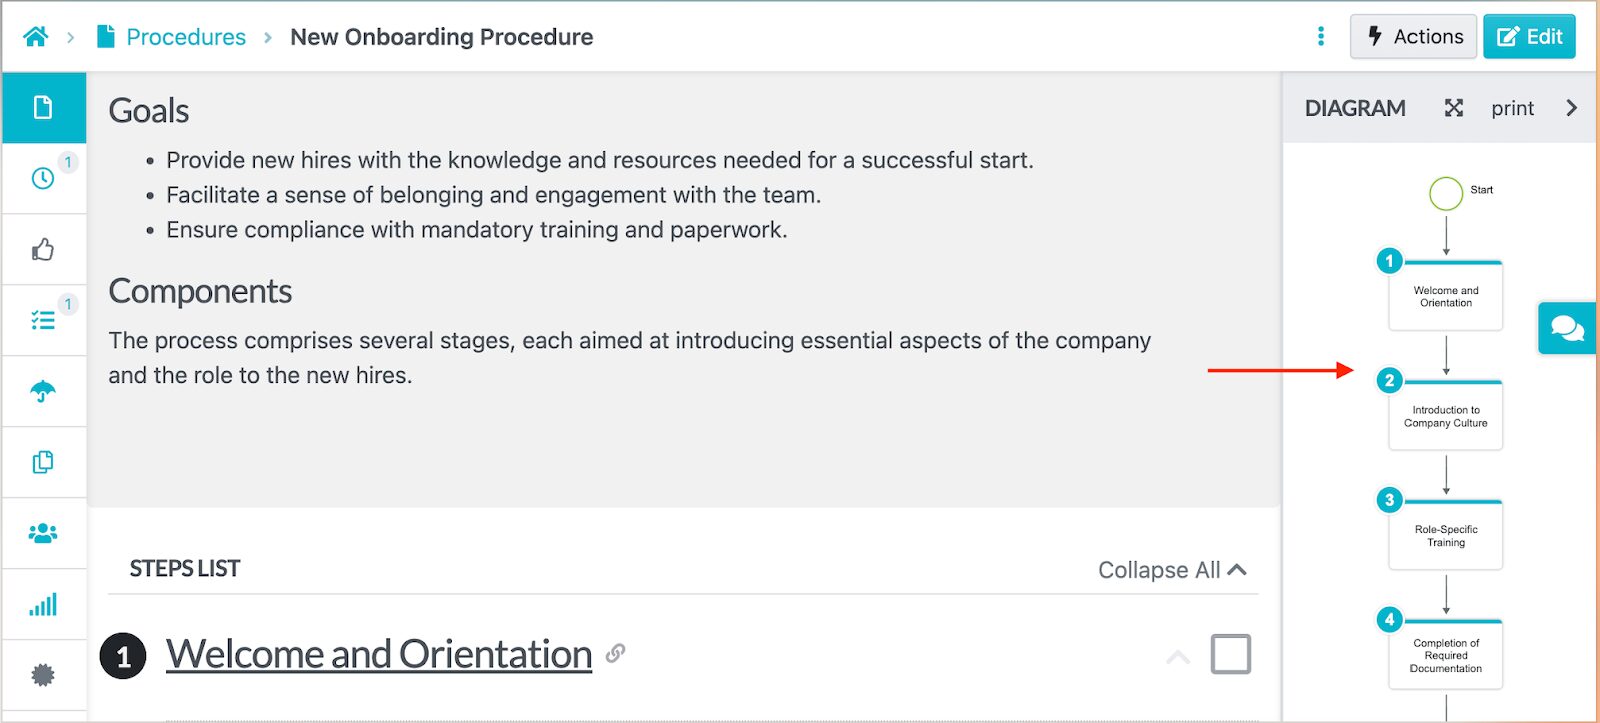Open the clock history sidebar icon
Viewport: 1600px width, 723px height.
tap(43, 178)
